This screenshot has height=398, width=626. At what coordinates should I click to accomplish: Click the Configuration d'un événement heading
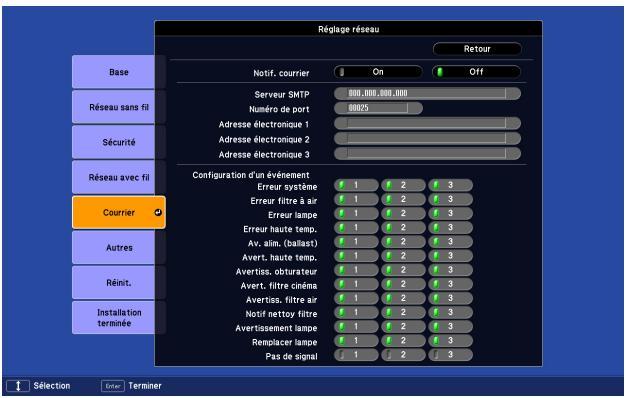[x=251, y=175]
